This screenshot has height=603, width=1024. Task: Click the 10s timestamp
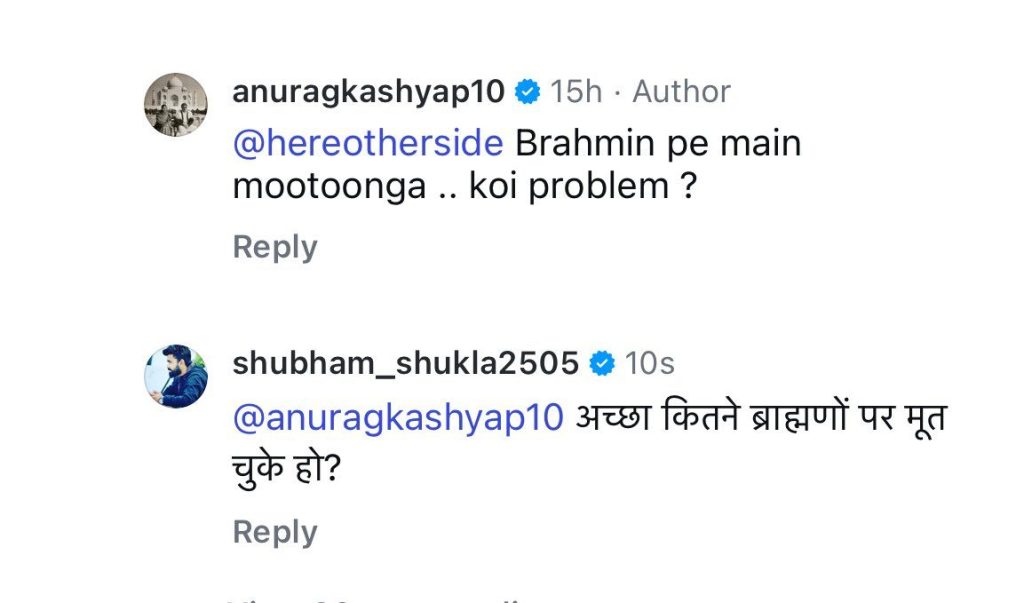[x=650, y=364]
